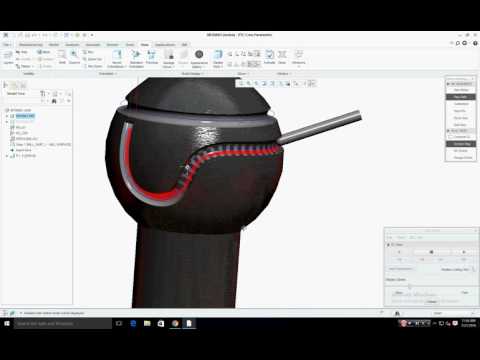Screen dimensions: 480x360
Task: Click the Windows Start button
Action: coord(6,323)
